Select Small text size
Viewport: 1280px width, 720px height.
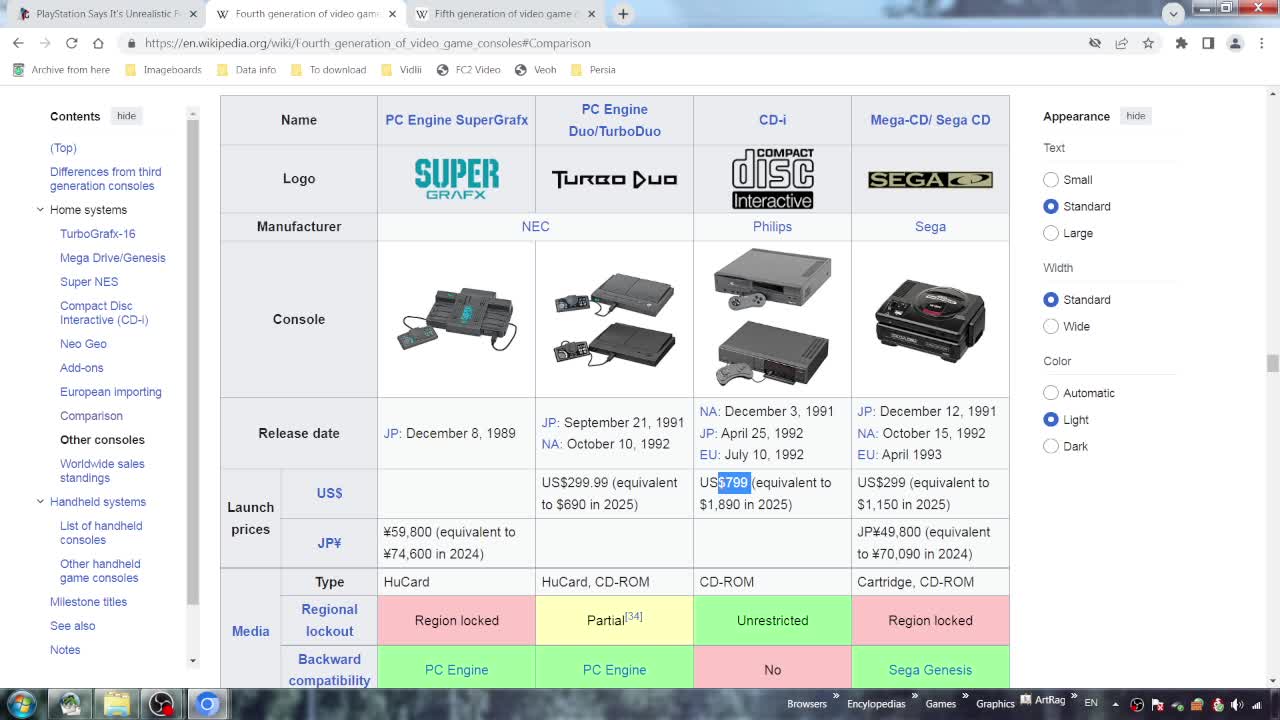pos(1051,180)
